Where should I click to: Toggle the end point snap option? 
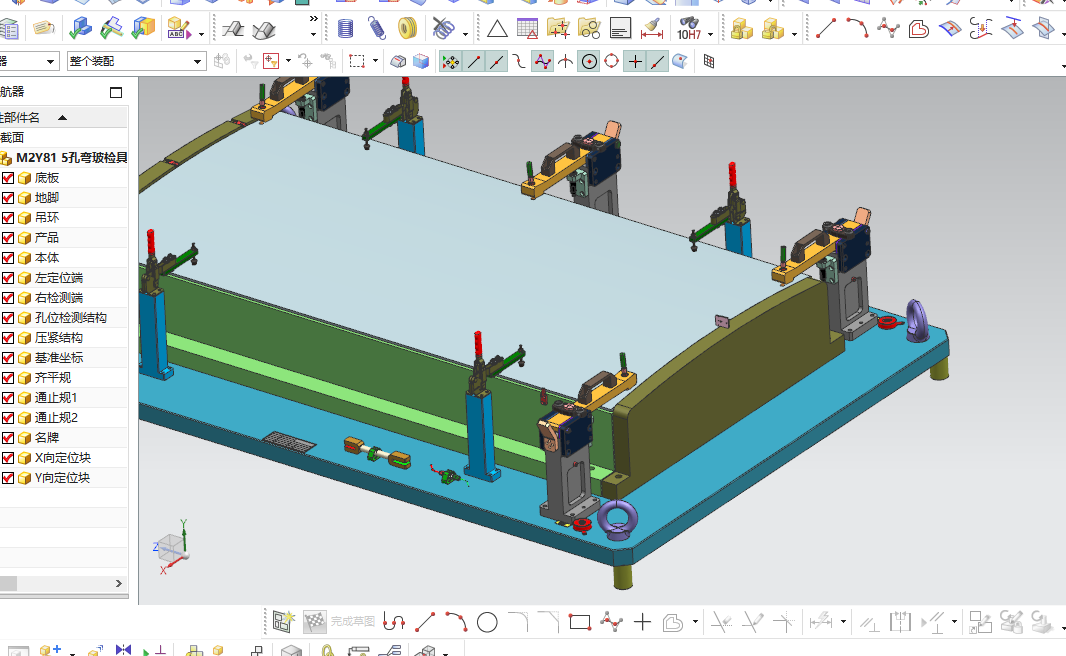click(x=474, y=62)
